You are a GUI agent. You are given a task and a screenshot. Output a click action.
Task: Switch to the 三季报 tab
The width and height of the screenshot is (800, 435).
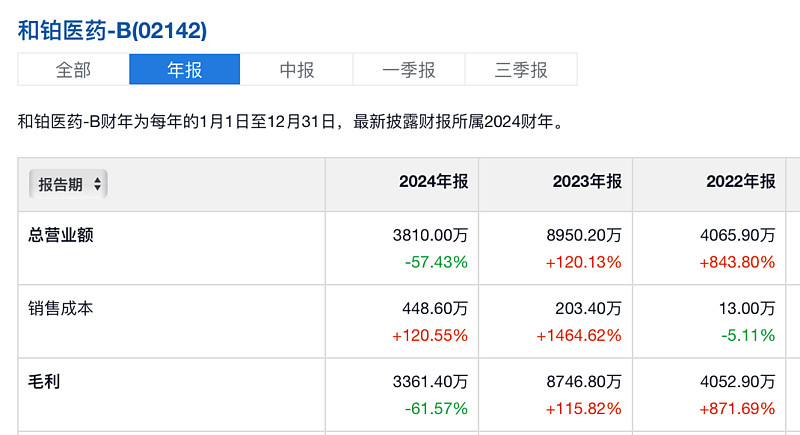(x=521, y=70)
